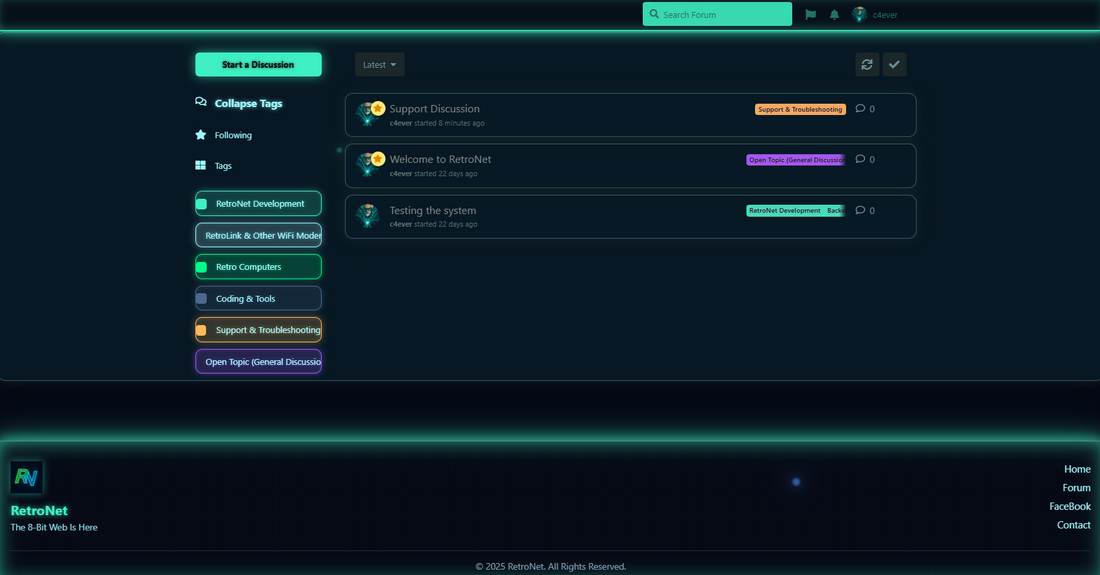The height and width of the screenshot is (575, 1100).
Task: Select the Open Topic (General Discussion) sidebar tag
Action: pyautogui.click(x=258, y=361)
